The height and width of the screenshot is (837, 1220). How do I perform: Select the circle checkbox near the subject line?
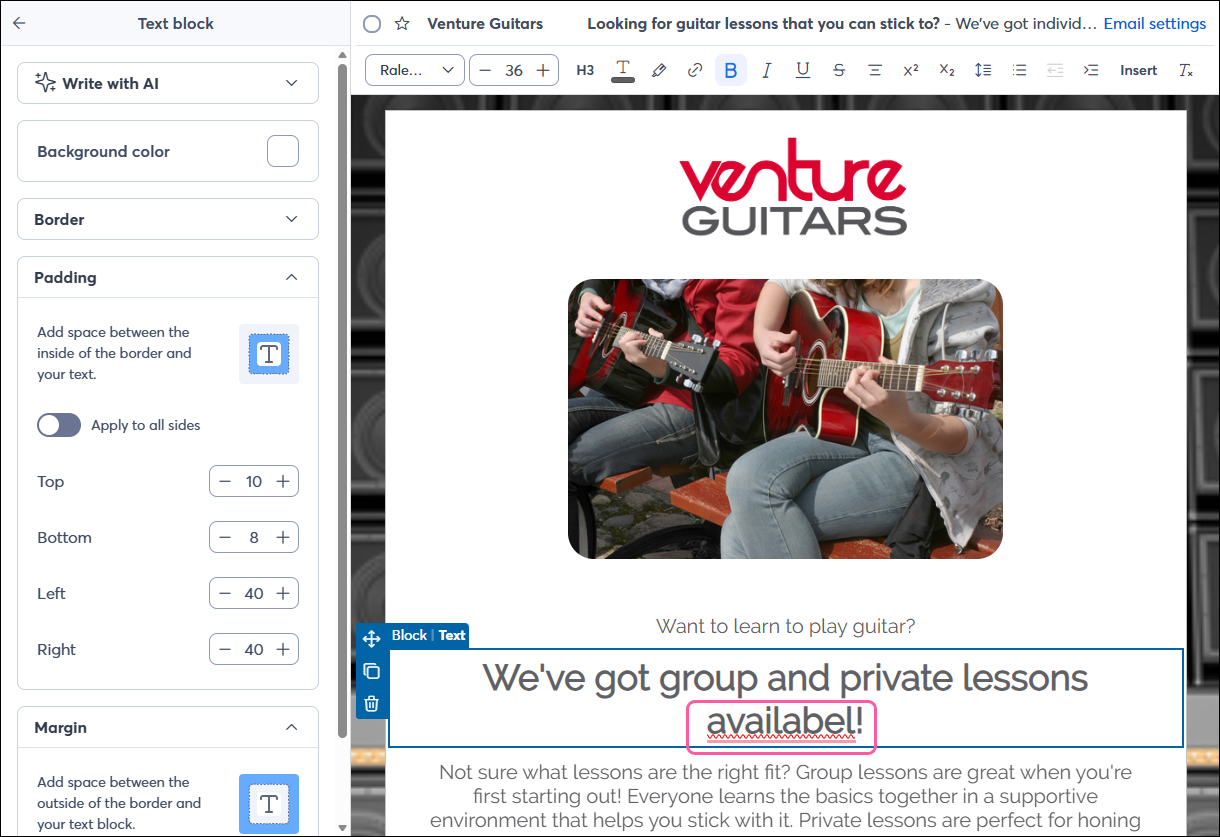pyautogui.click(x=371, y=23)
